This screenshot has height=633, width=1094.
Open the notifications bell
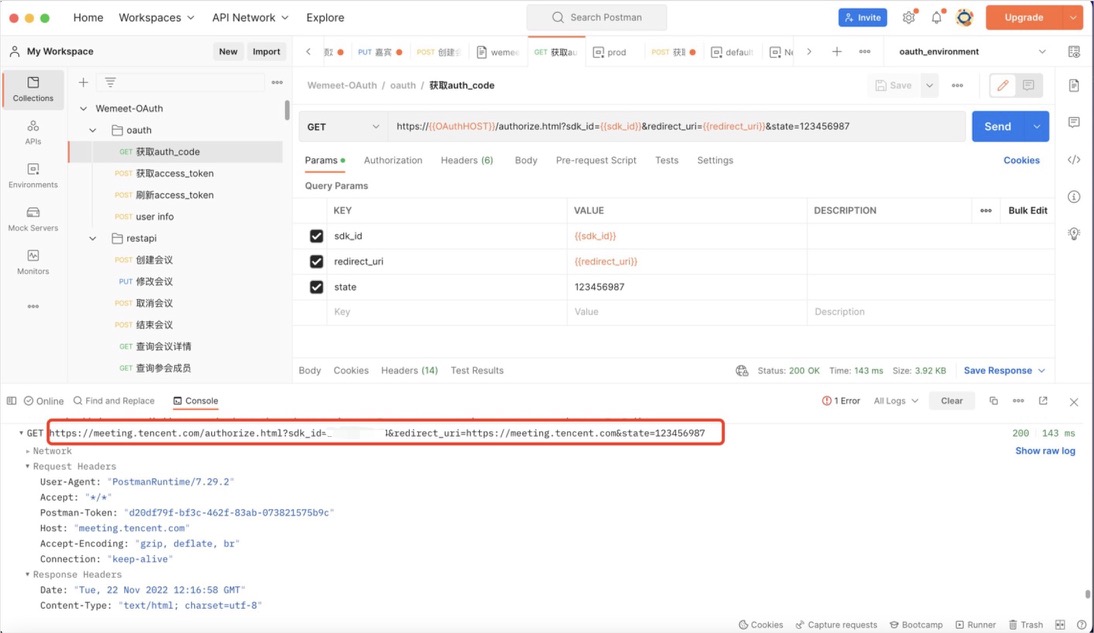tap(936, 17)
